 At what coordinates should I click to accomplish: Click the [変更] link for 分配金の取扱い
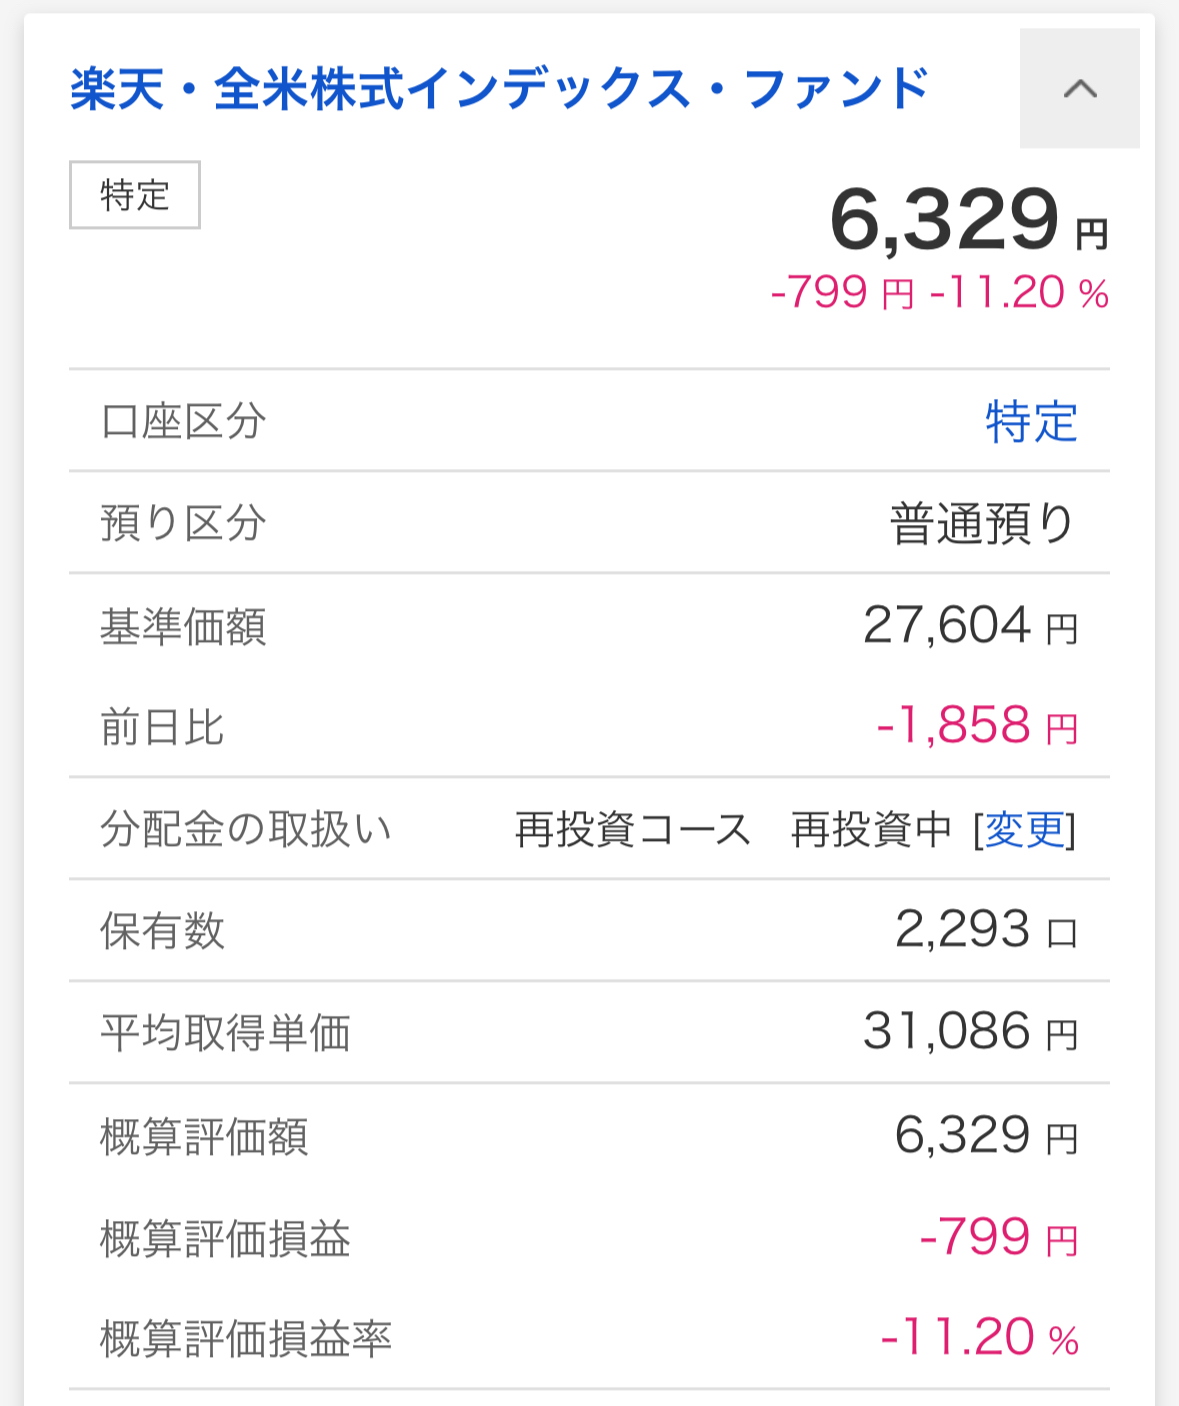(1024, 829)
